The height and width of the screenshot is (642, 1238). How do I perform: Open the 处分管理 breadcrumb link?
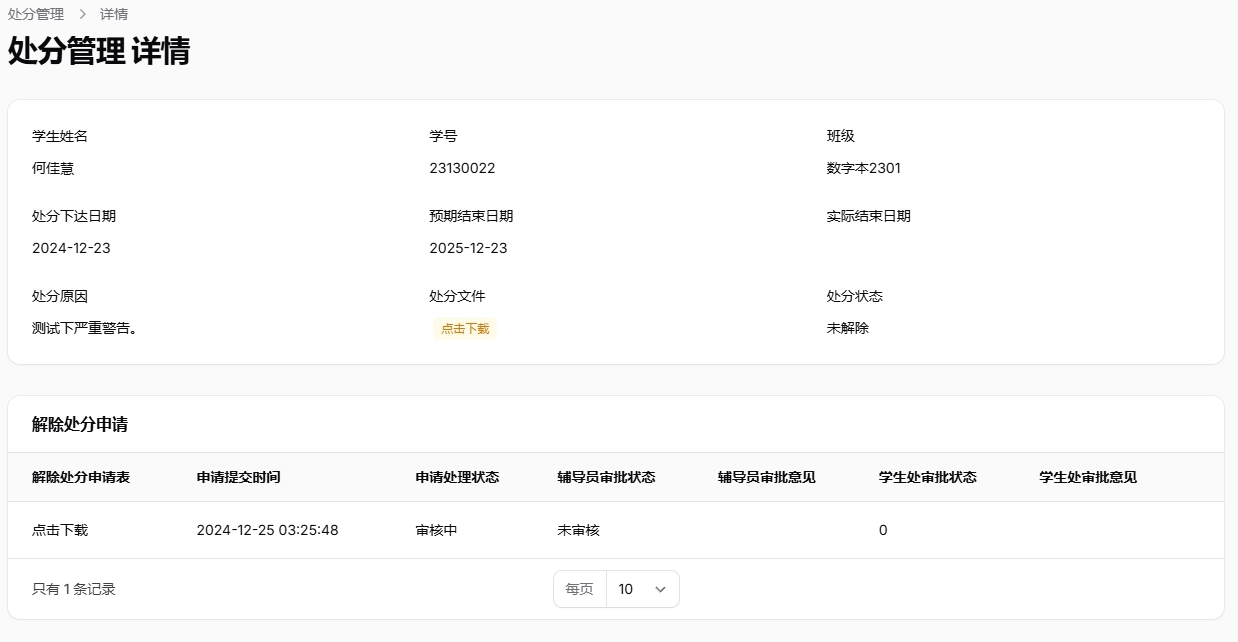(x=35, y=14)
